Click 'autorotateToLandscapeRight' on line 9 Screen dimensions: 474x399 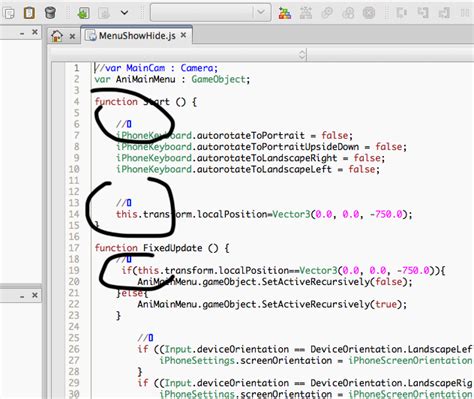[x=267, y=158]
